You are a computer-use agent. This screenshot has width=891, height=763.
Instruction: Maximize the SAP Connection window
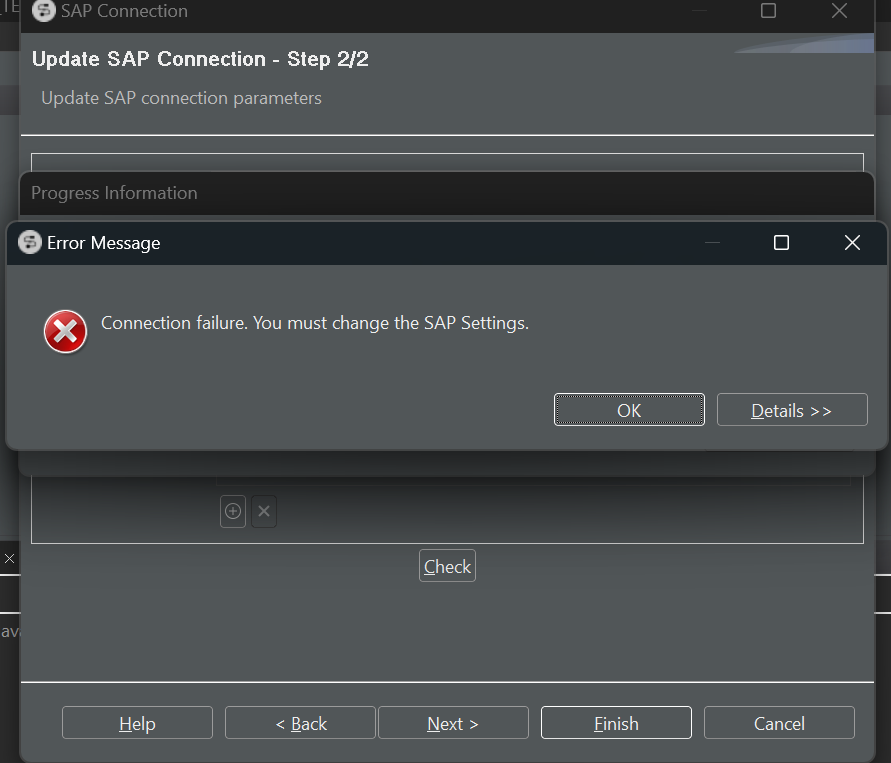pos(768,11)
